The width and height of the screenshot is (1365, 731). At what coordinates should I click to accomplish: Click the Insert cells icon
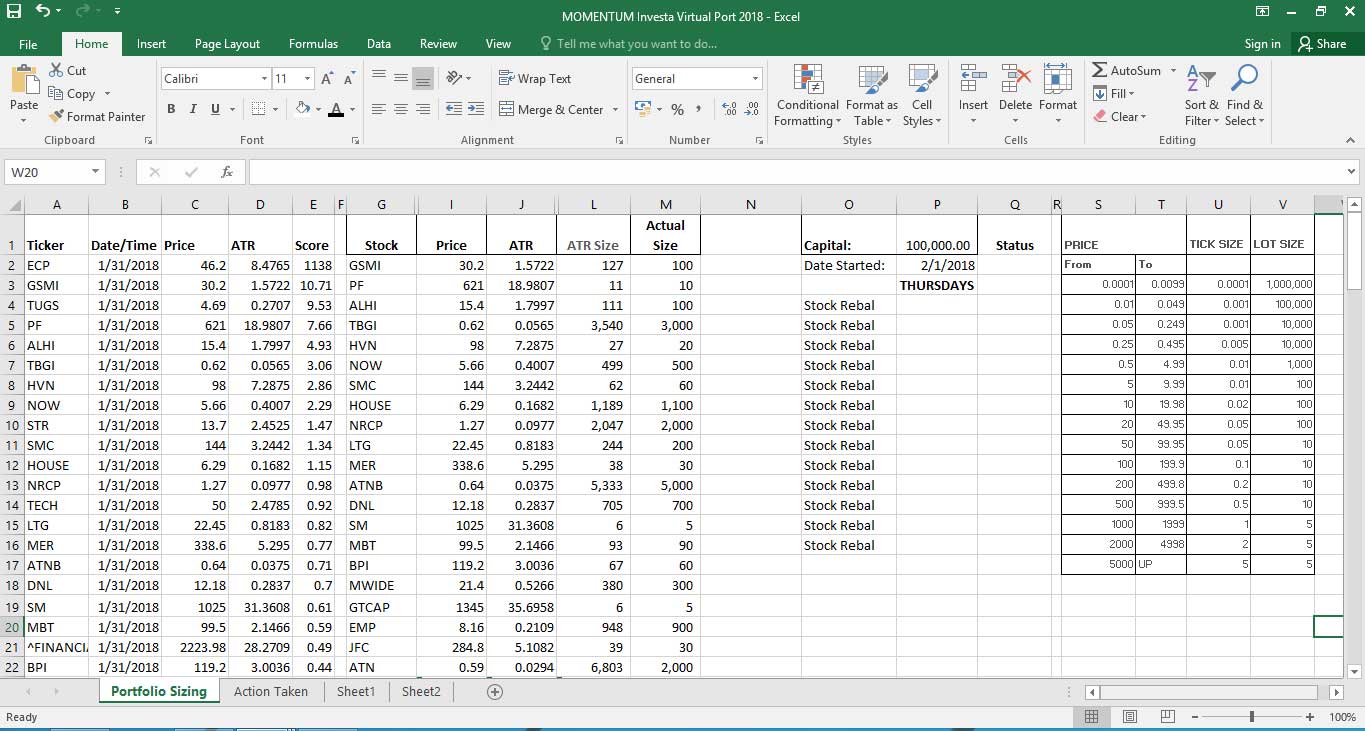[x=973, y=80]
